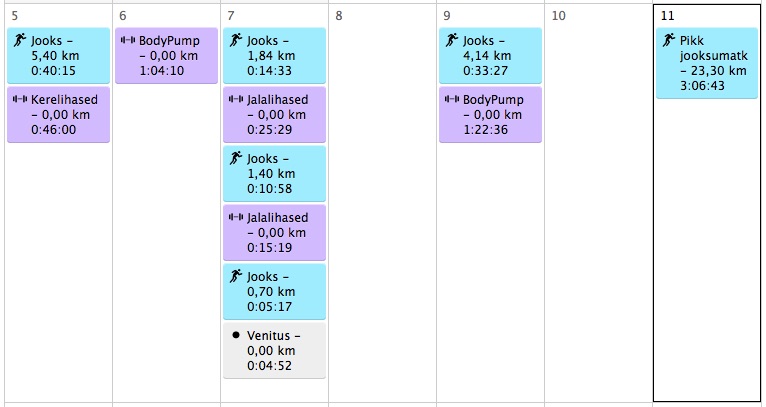Click dot icon on Venitus entry
Screen dimensions: 766x407
coord(236,335)
